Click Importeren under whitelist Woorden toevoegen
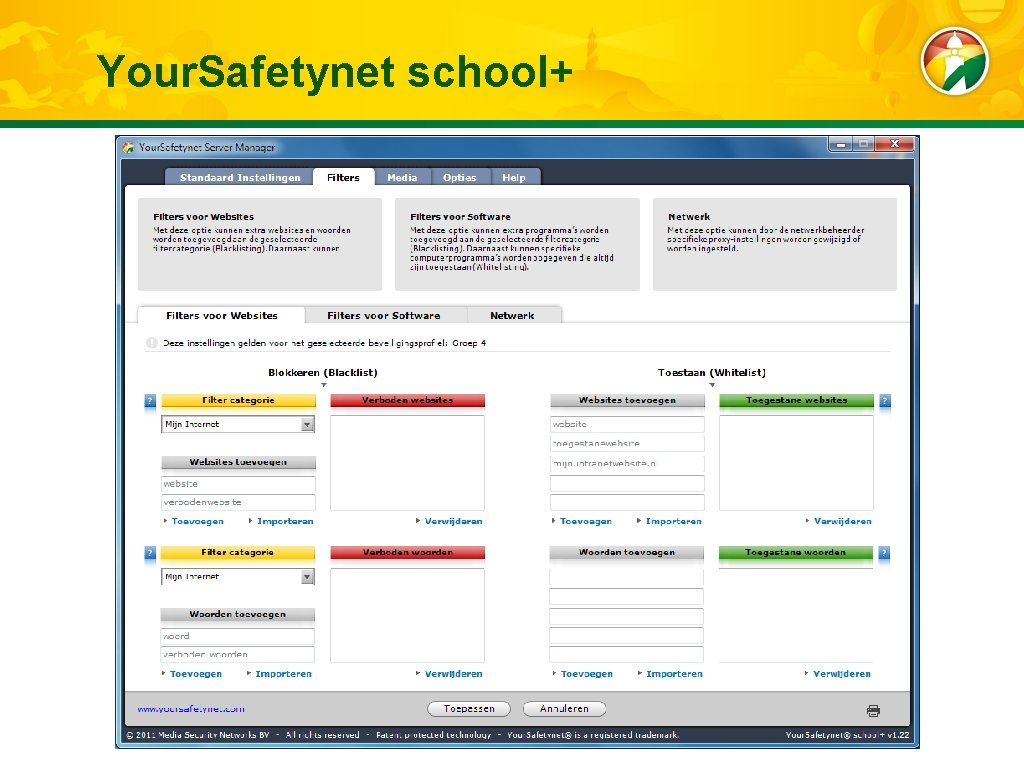Screen dimensions: 1024x768 (x=675, y=674)
